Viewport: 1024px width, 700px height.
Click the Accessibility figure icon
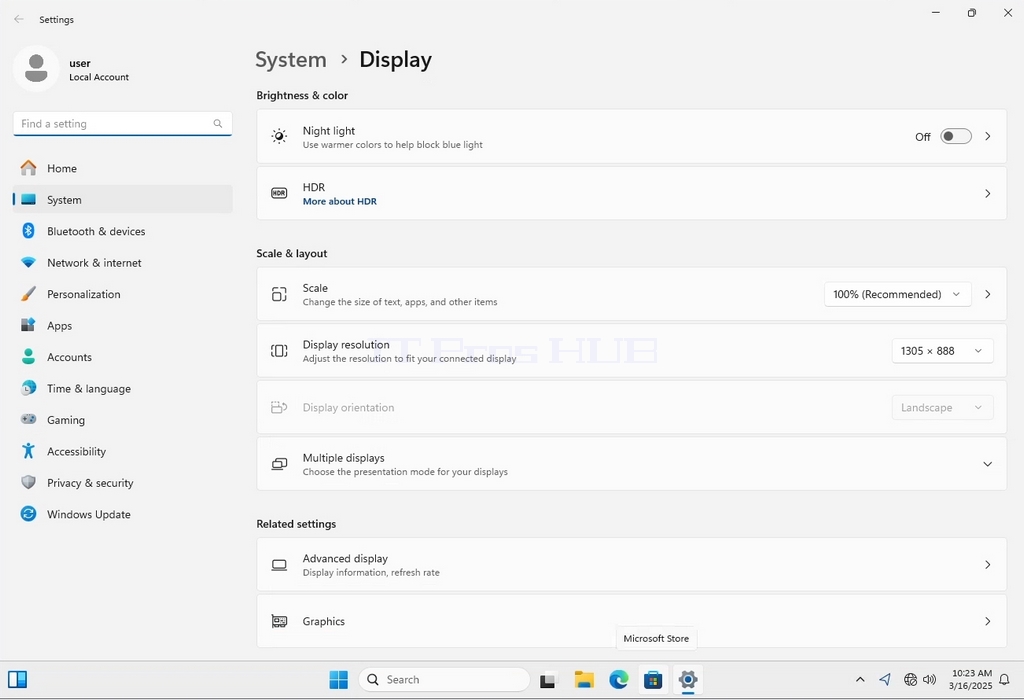(28, 451)
